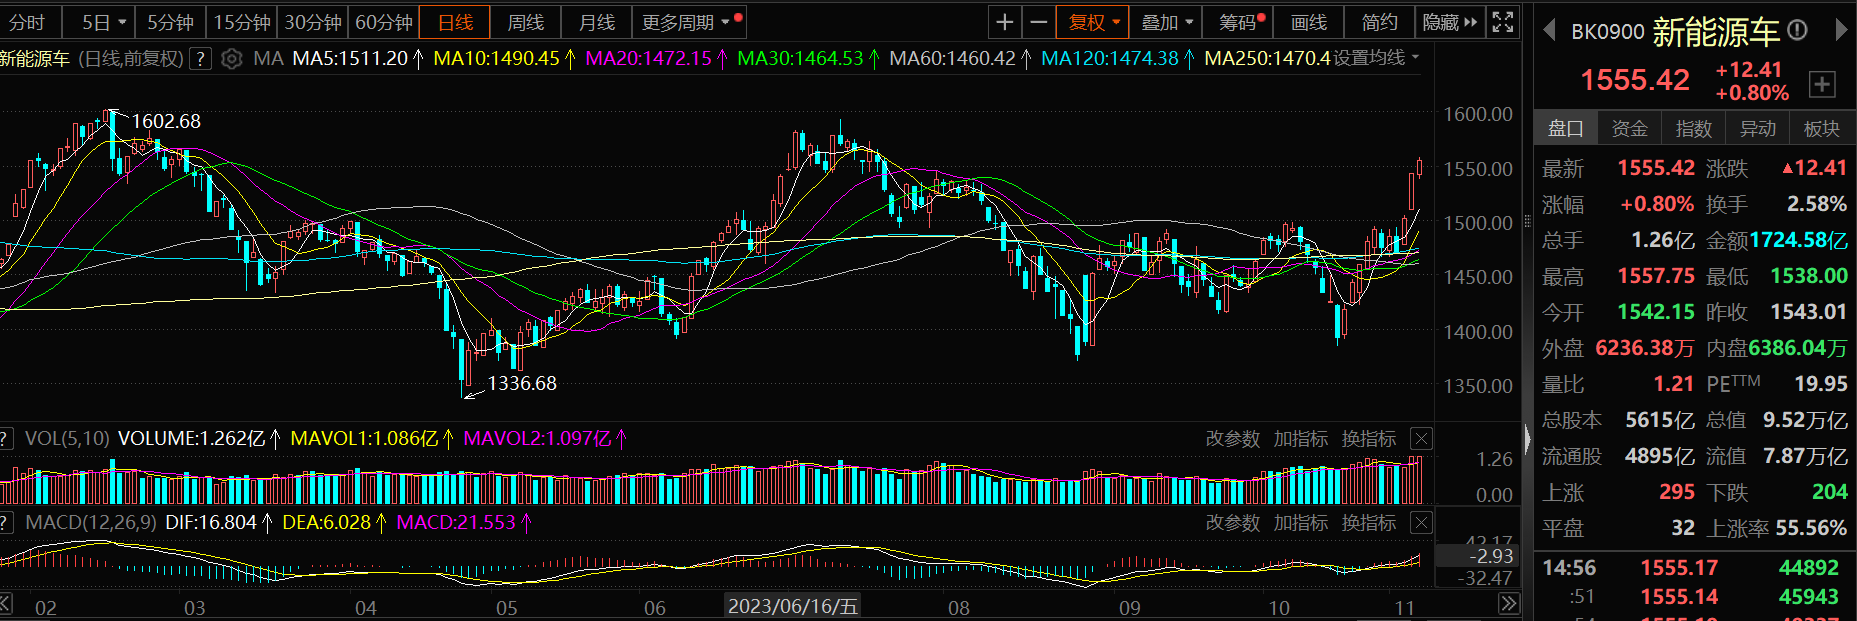Screen dimensions: 1857x621
Task: Close the VOL indicator panel
Action: point(1421,439)
